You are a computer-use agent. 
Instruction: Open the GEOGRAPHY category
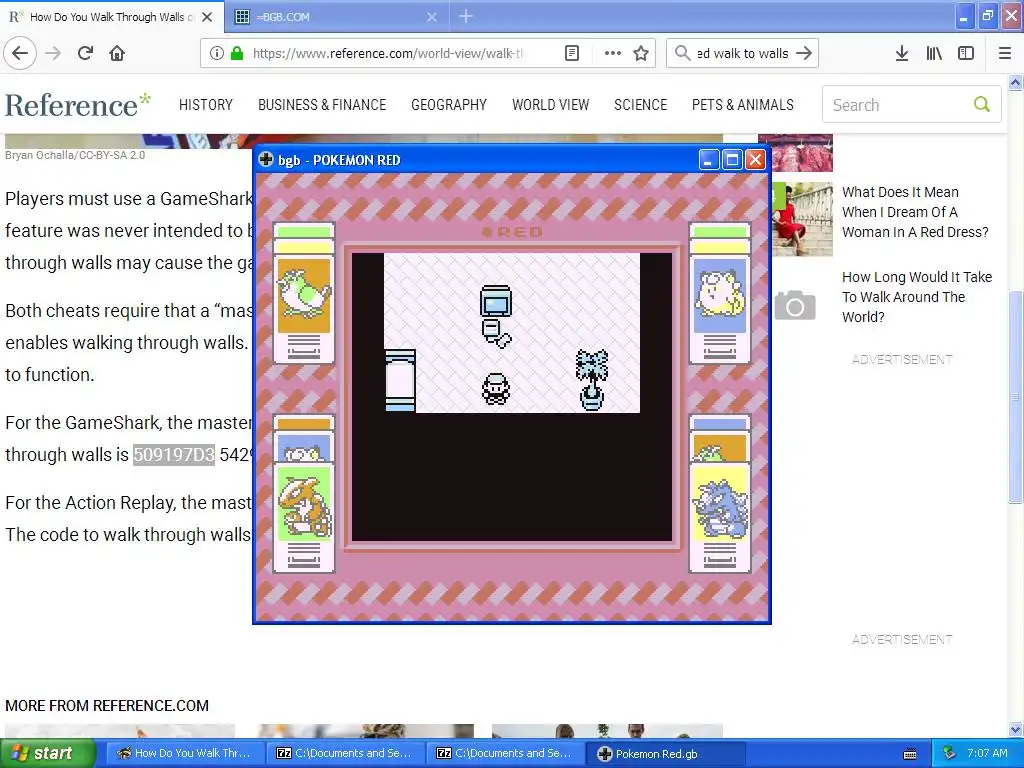[449, 104]
